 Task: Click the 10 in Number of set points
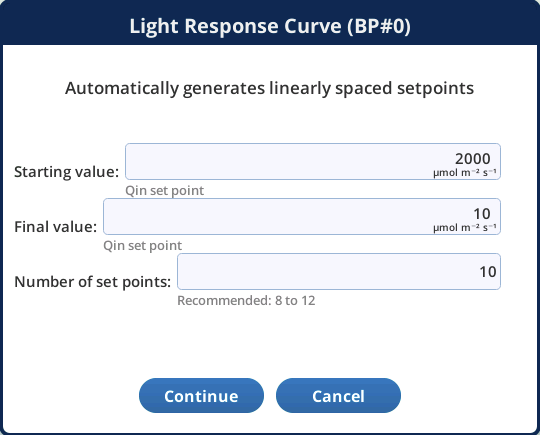488,272
